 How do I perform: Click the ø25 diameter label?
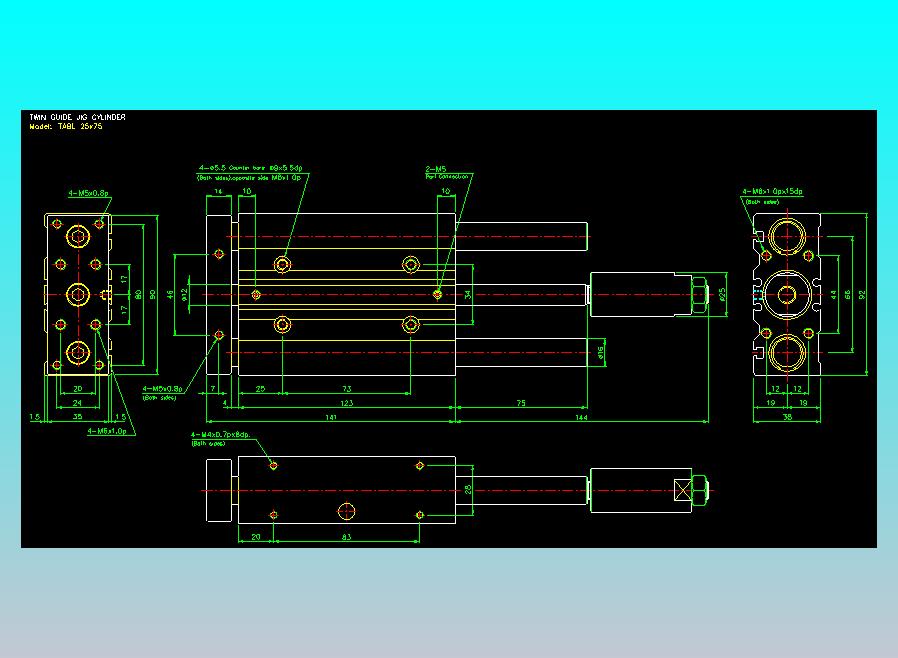[x=722, y=294]
